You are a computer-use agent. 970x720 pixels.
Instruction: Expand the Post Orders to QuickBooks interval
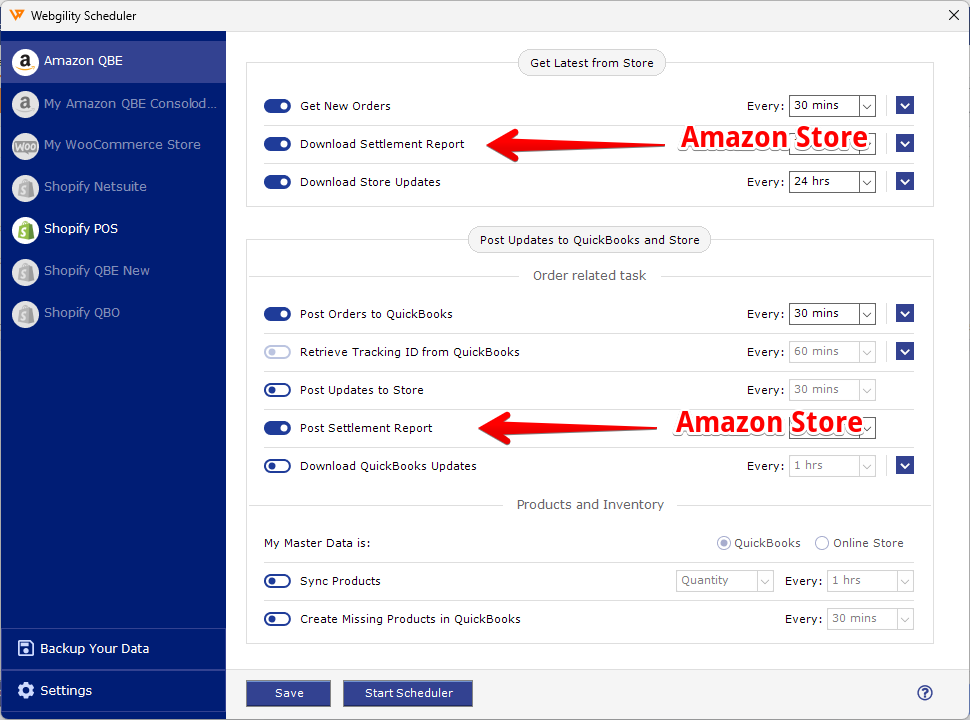[832, 314]
